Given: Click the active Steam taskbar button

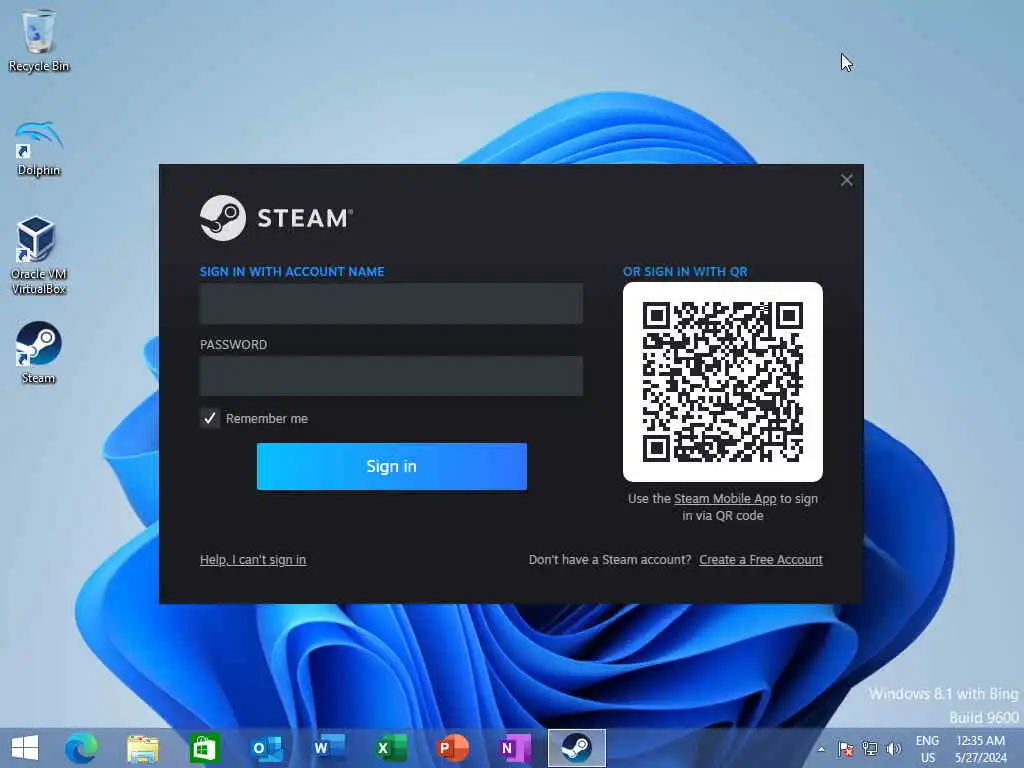Looking at the screenshot, I should (577, 748).
